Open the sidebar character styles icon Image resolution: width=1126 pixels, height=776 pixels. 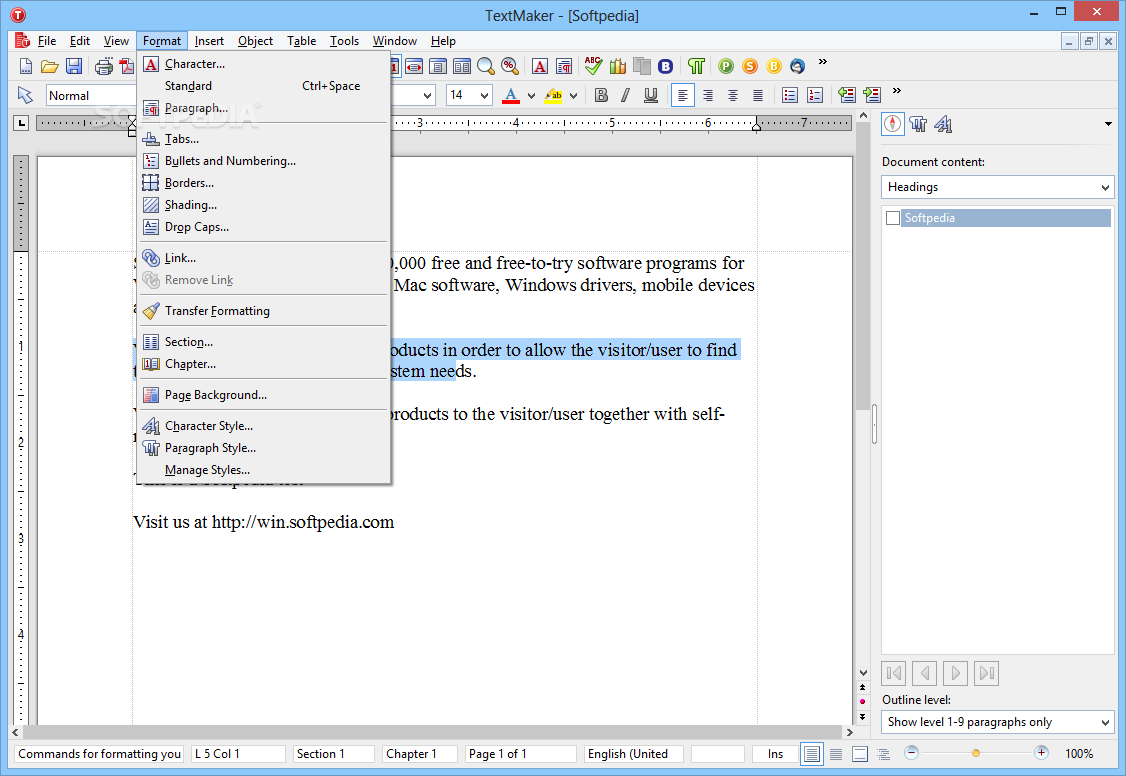(944, 124)
